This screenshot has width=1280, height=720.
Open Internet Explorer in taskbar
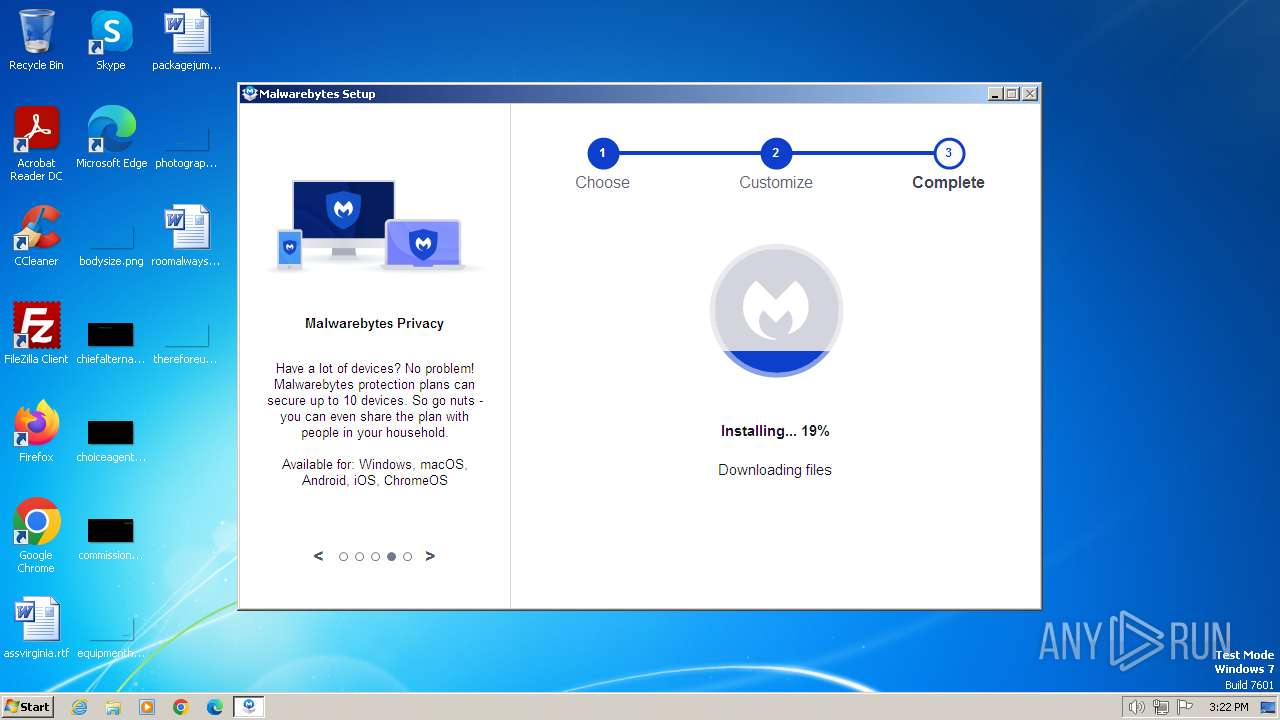(80, 707)
